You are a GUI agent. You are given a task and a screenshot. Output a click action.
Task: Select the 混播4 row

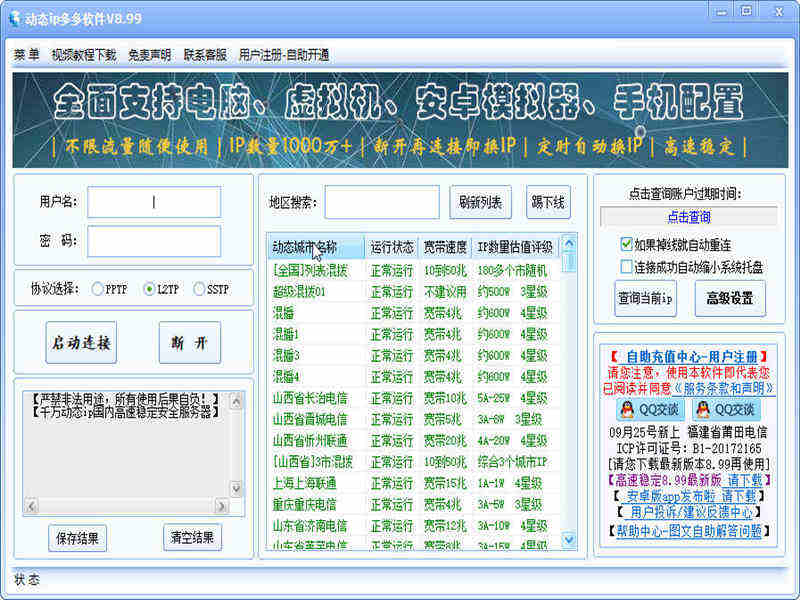click(x=413, y=377)
